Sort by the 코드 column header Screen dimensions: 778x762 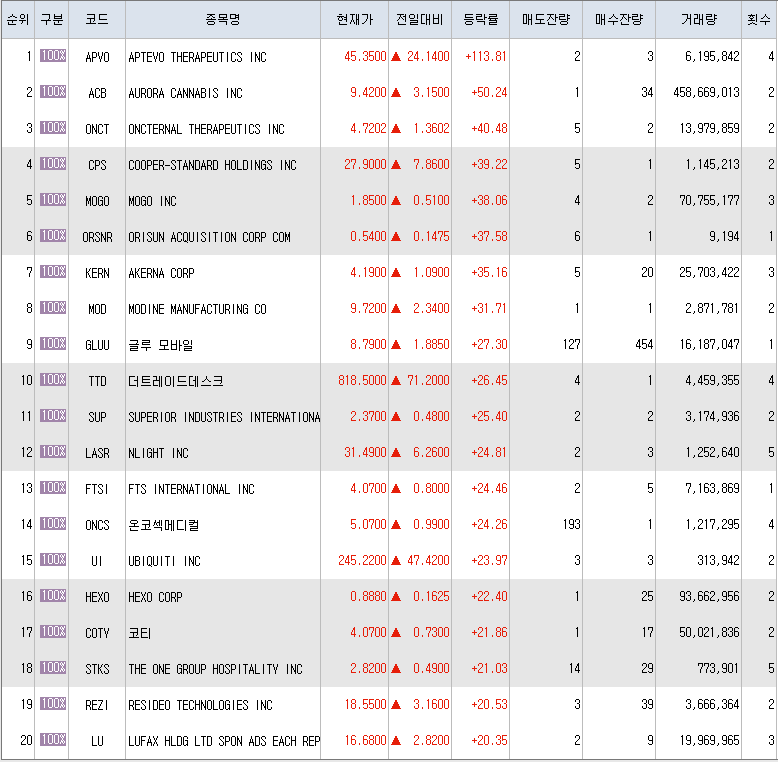pos(97,19)
